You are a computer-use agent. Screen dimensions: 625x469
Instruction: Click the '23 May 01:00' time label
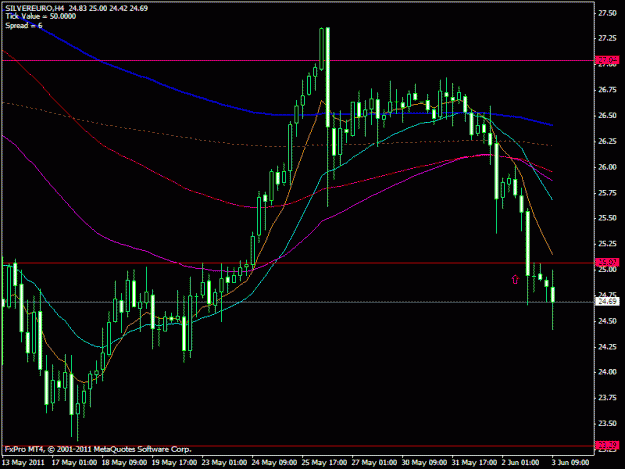(224, 463)
